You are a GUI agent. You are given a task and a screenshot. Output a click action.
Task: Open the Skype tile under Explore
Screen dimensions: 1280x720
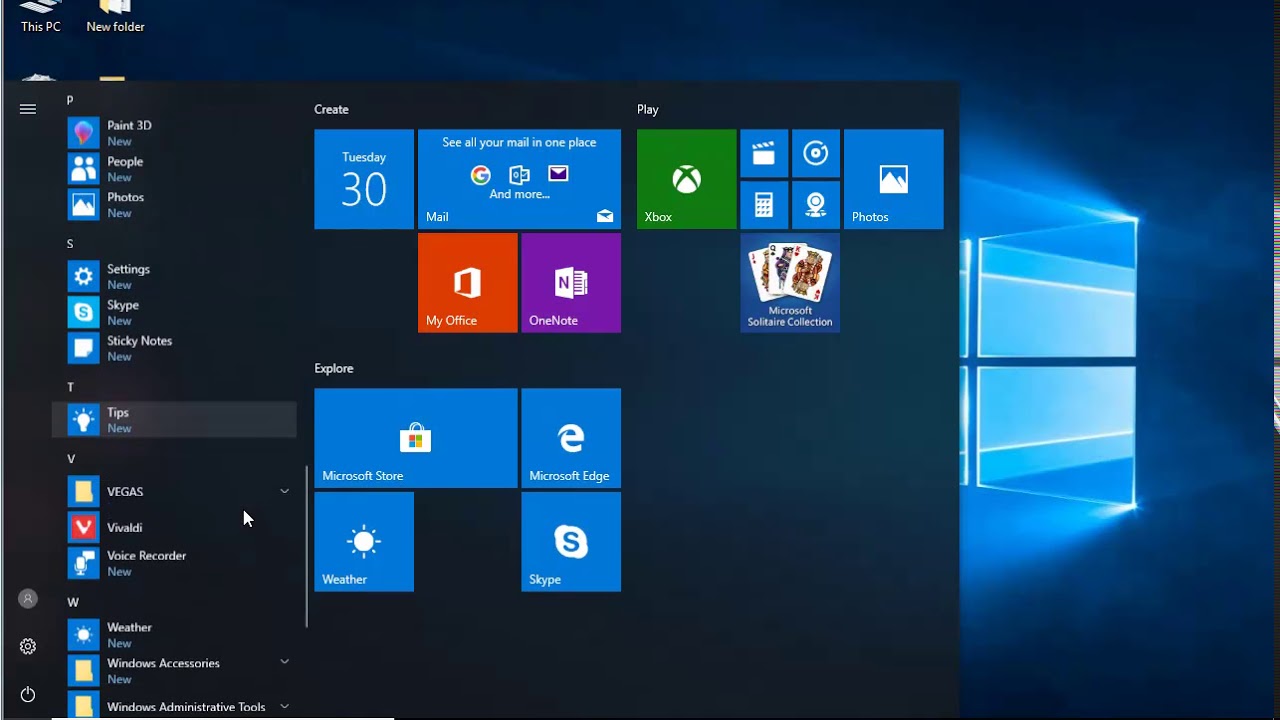coord(571,541)
